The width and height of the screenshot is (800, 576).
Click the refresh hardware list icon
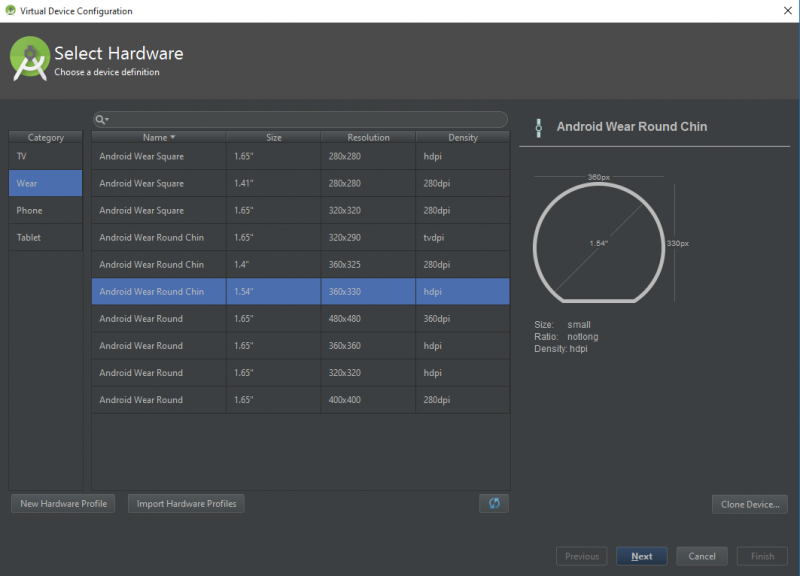tap(493, 504)
